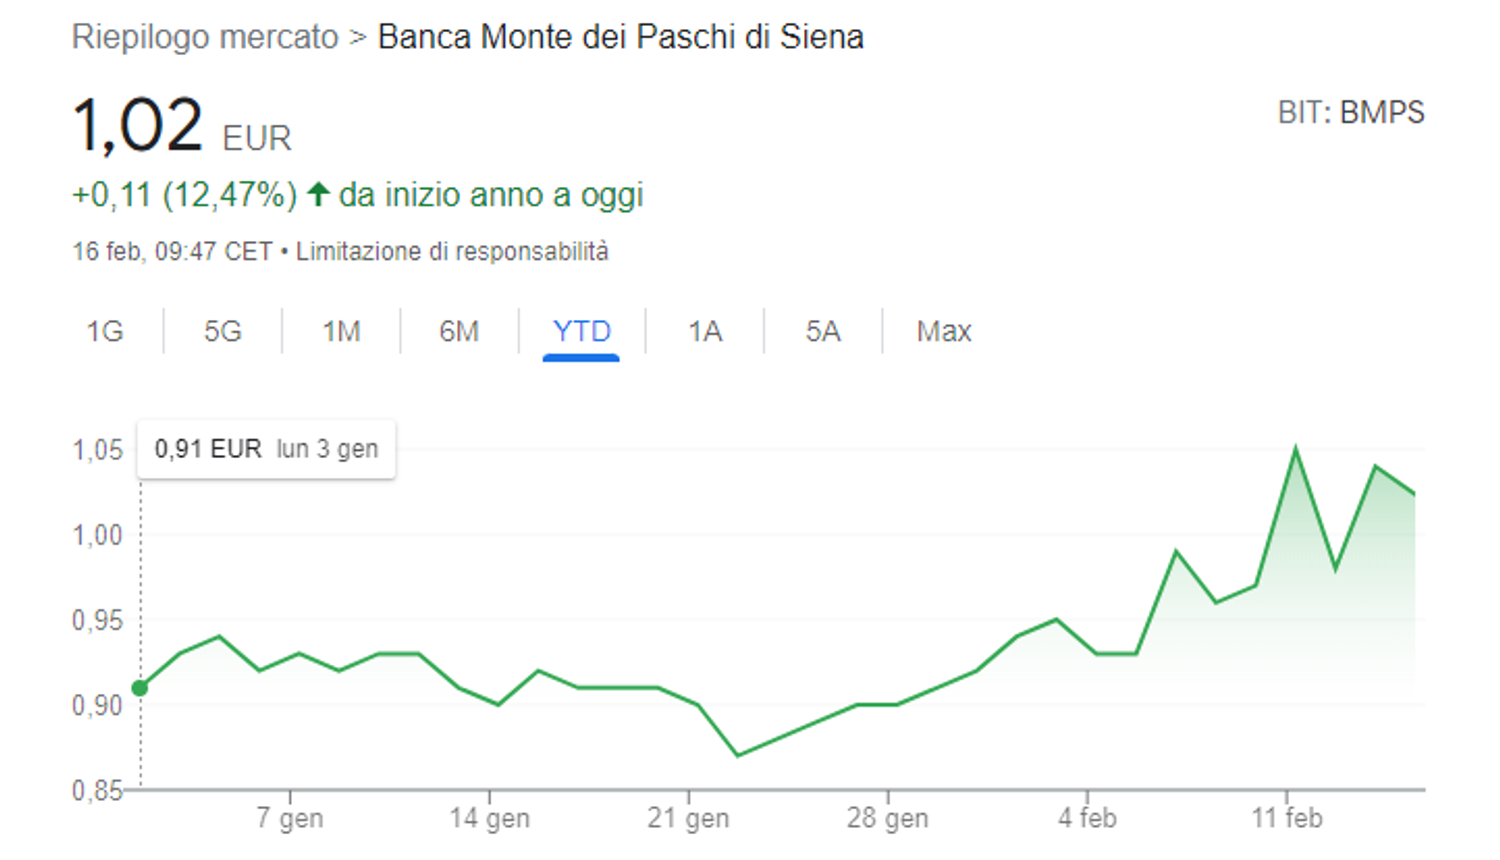
Task: Click the 14 gen axis tick label
Action: [489, 818]
